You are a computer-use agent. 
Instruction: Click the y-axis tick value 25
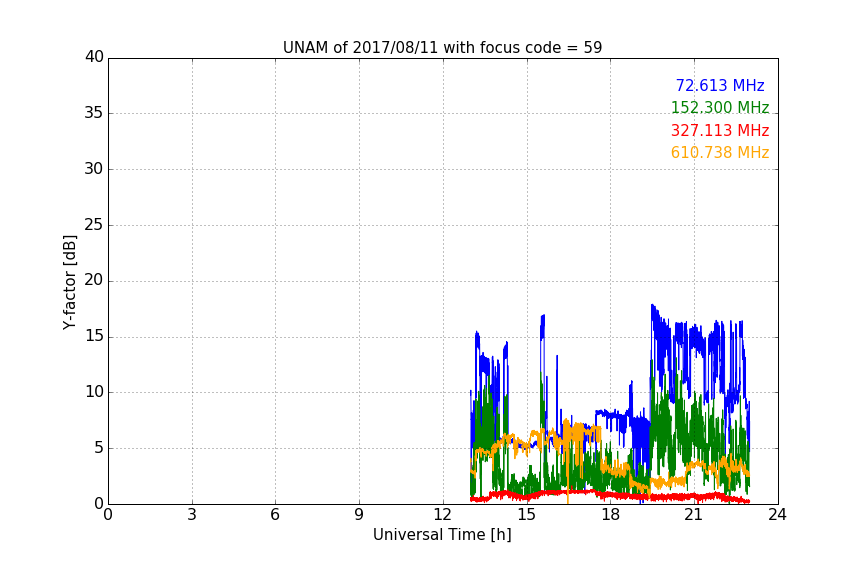94,225
